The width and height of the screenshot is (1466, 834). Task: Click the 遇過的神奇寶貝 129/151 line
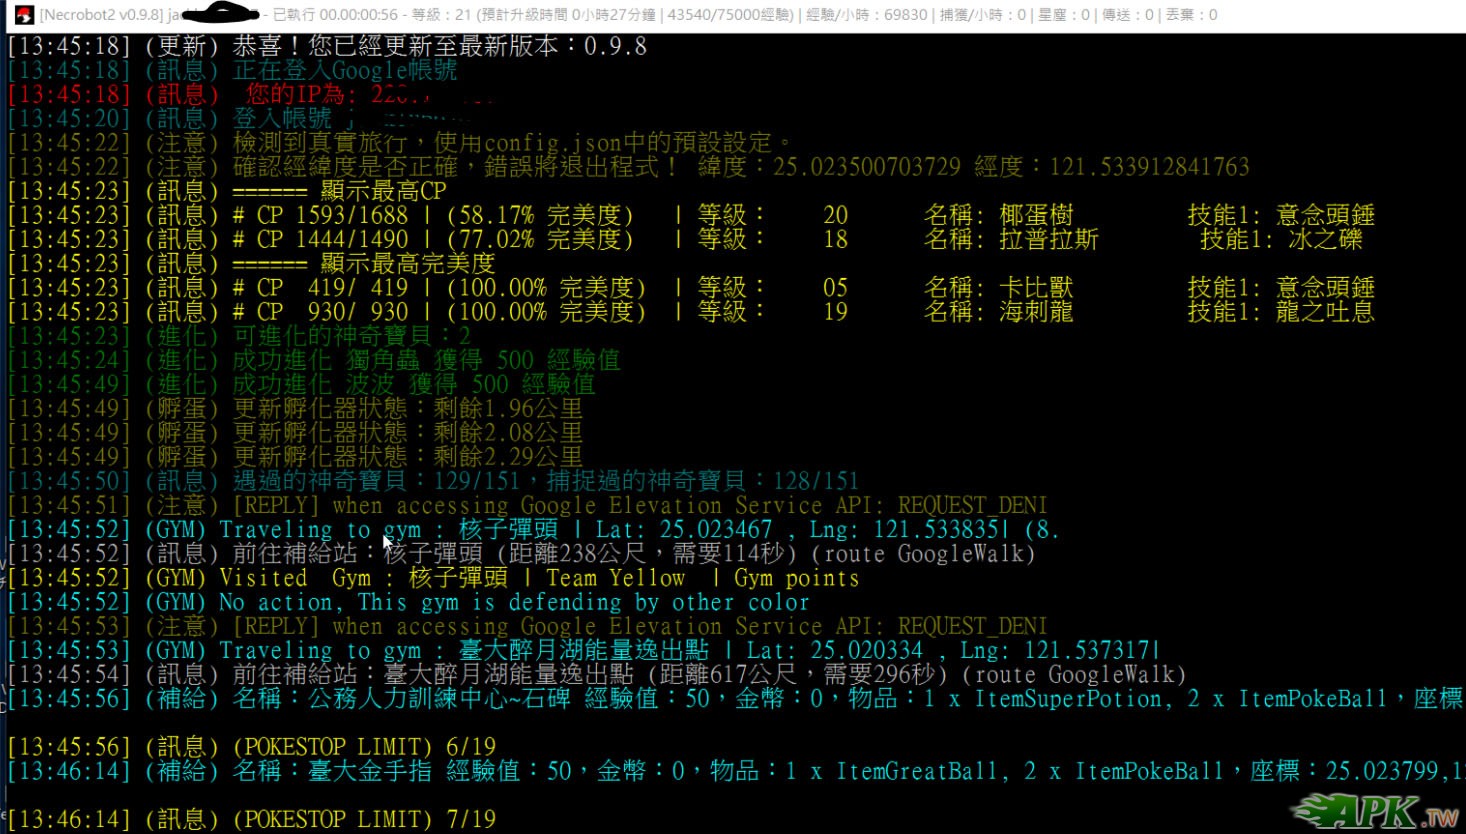433,480
